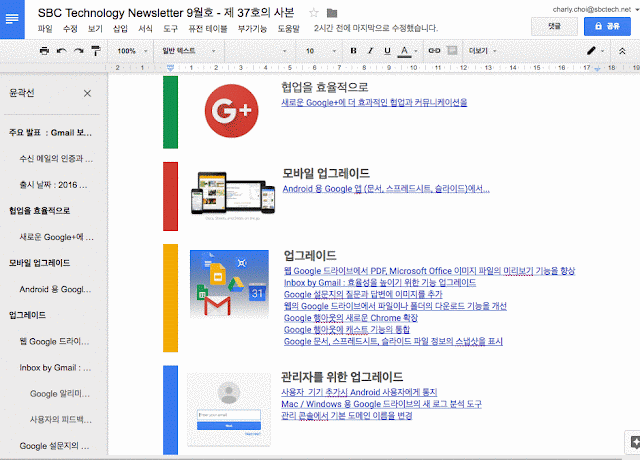Jump to outline item Google 알리미
The height and width of the screenshot is (460, 640).
pos(60,394)
